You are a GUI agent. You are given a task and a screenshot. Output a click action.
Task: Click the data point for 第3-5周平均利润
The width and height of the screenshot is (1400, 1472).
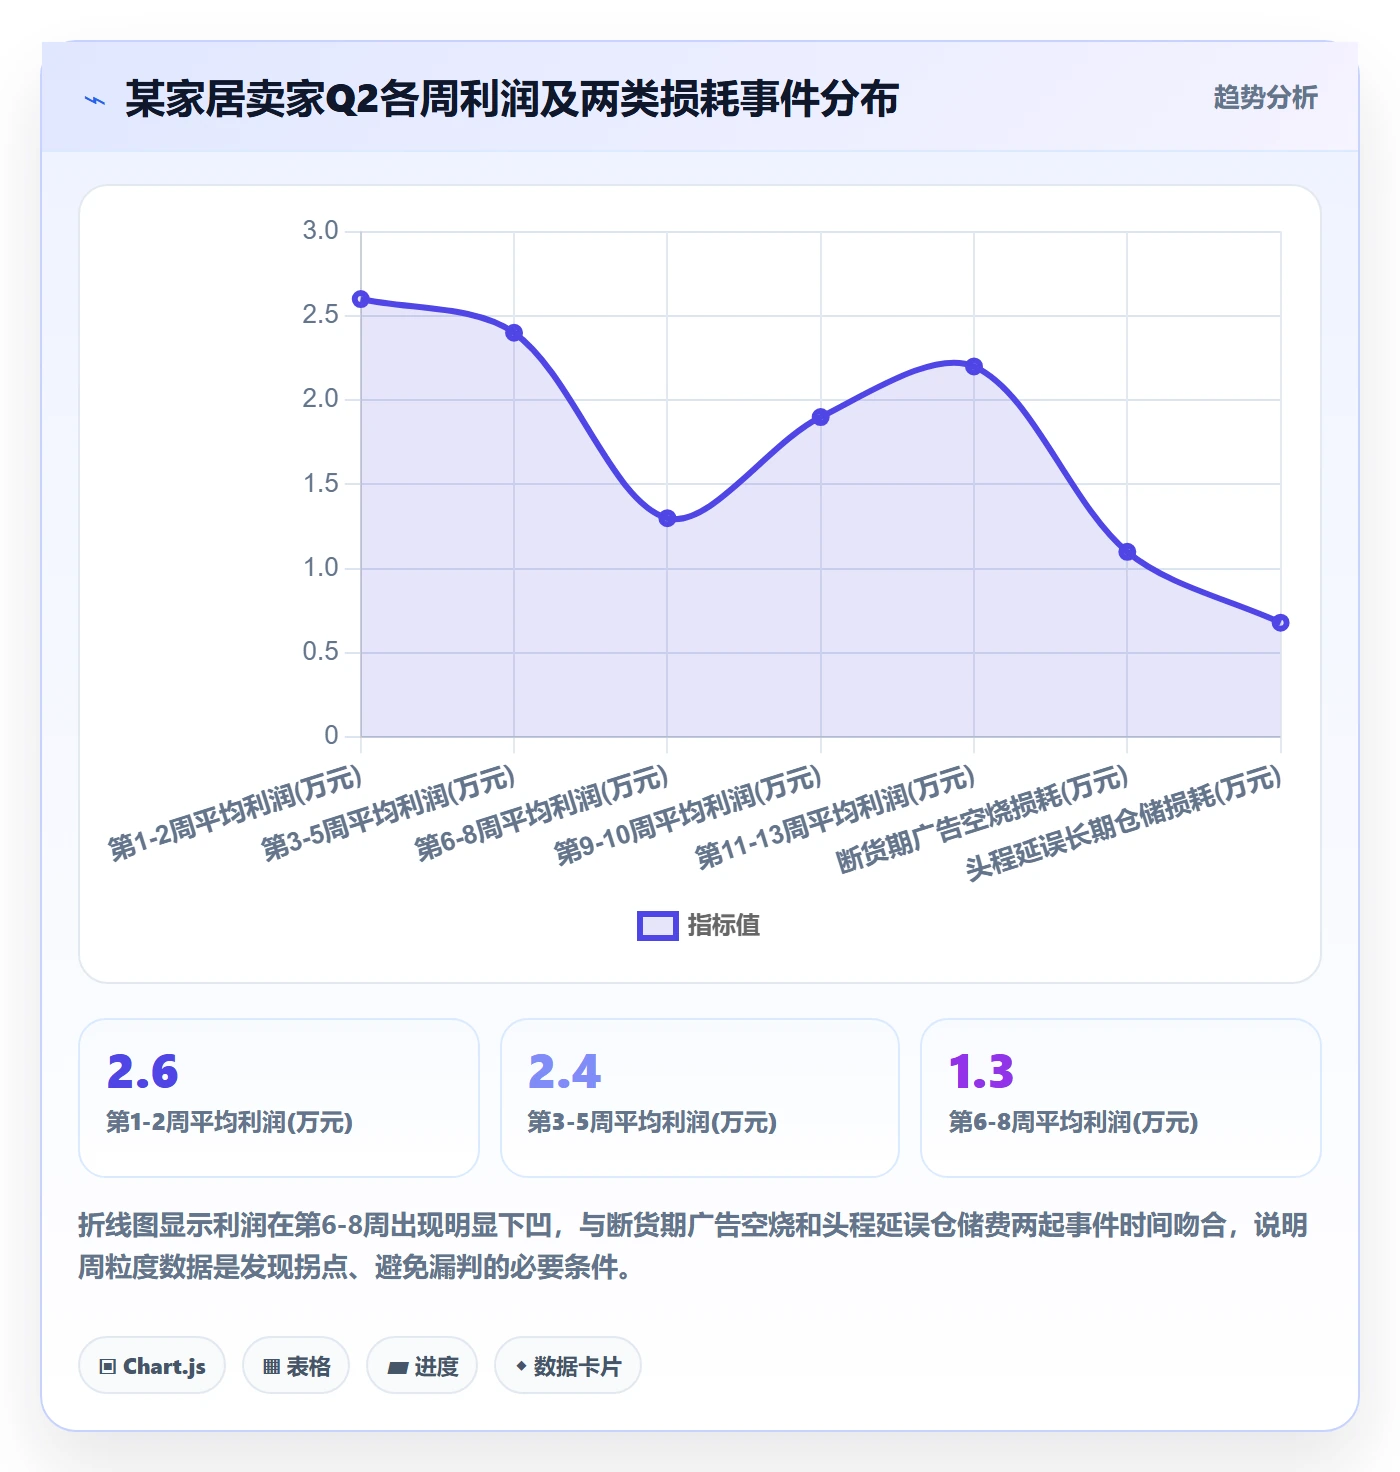pyautogui.click(x=514, y=333)
